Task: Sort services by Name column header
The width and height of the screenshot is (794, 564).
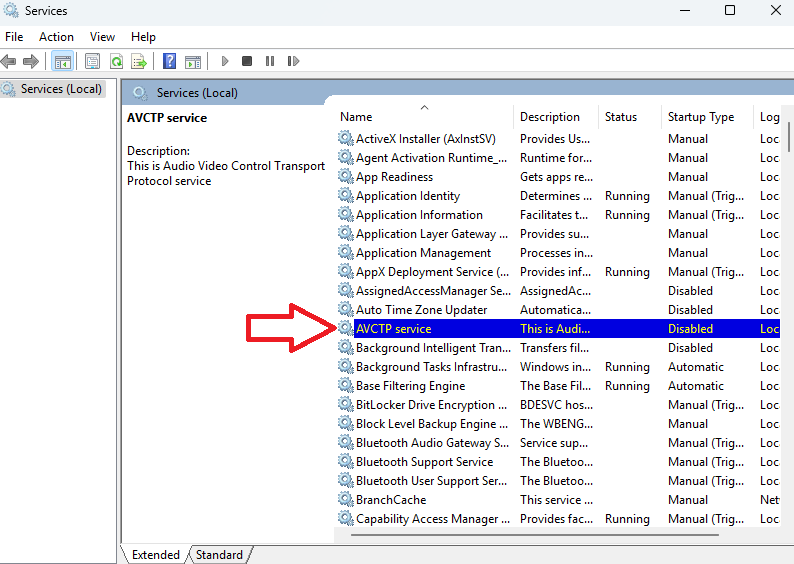Action: [356, 117]
